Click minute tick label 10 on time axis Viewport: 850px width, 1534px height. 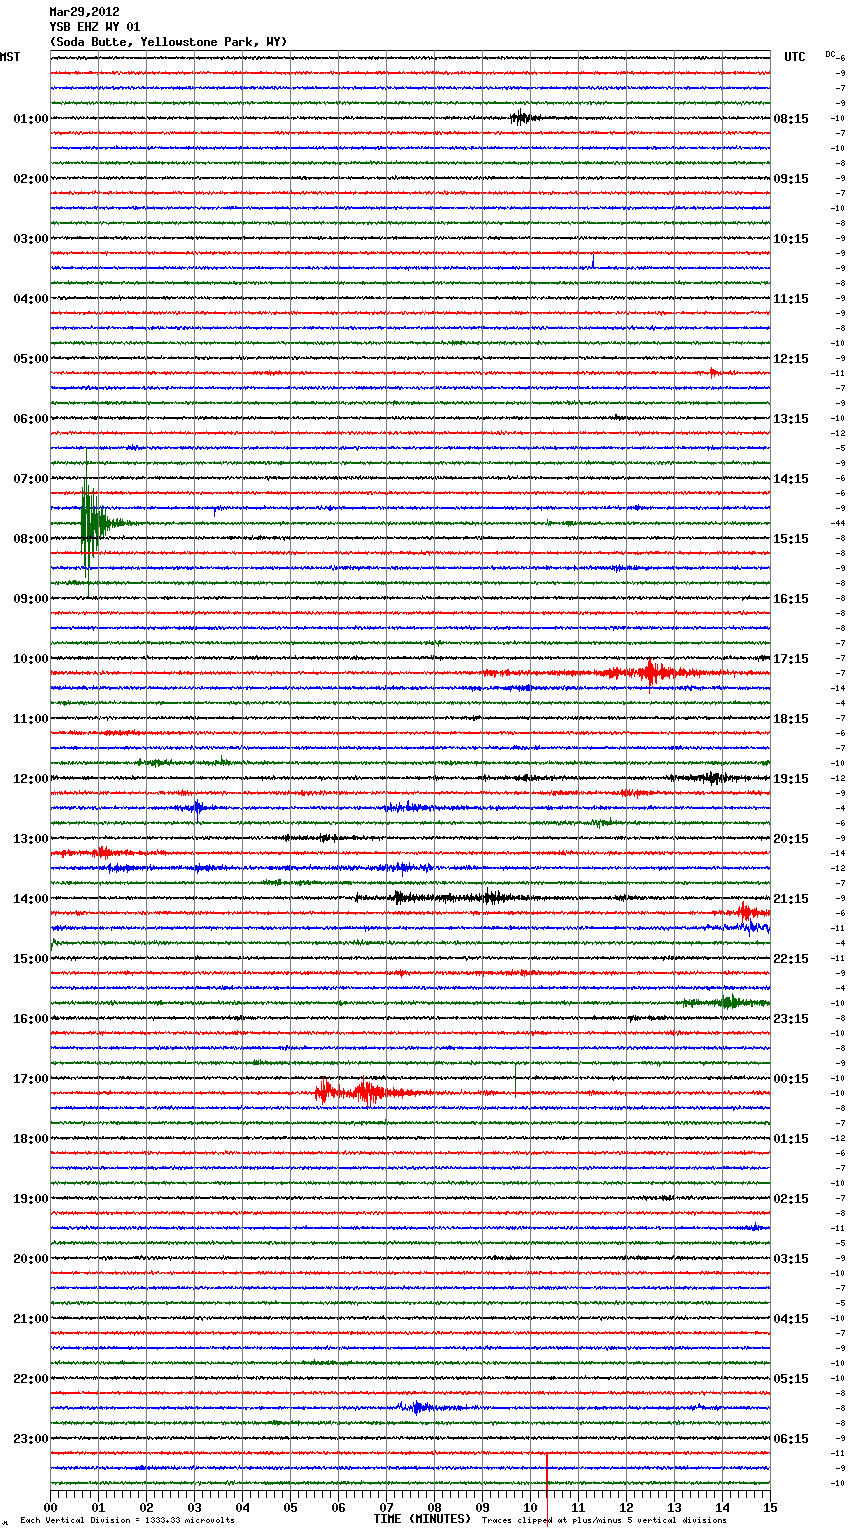531,1507
